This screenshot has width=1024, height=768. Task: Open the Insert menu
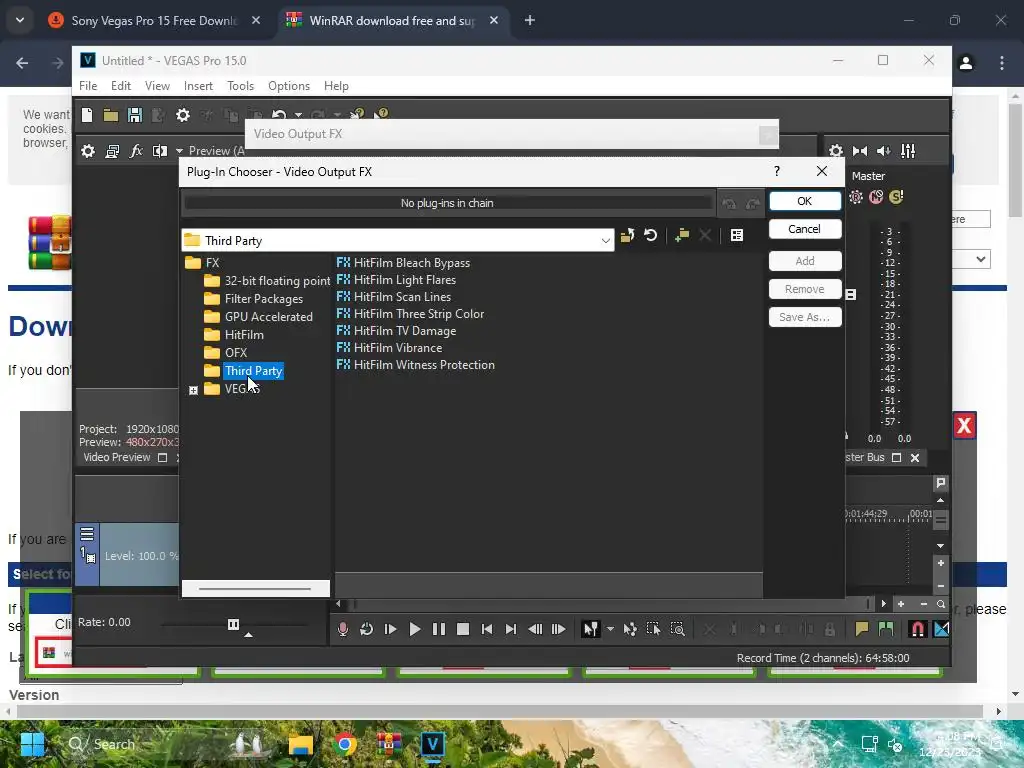(x=199, y=86)
